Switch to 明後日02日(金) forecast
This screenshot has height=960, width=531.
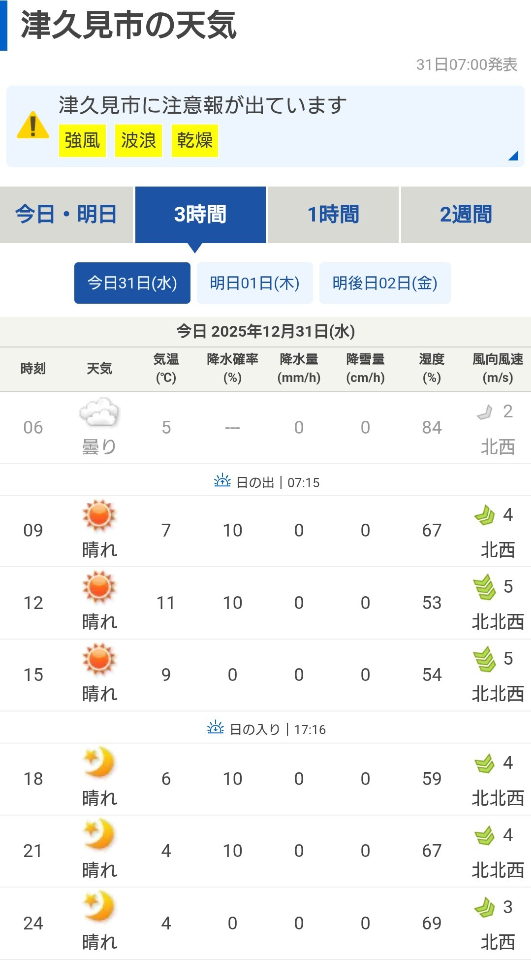(x=385, y=283)
